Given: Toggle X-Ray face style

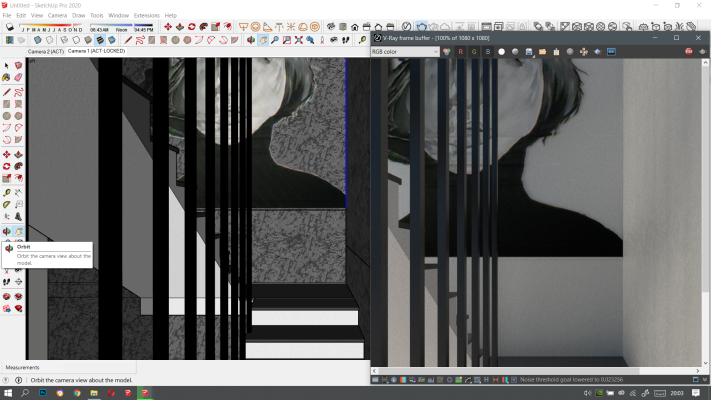Looking at the screenshot, I should [38, 40].
